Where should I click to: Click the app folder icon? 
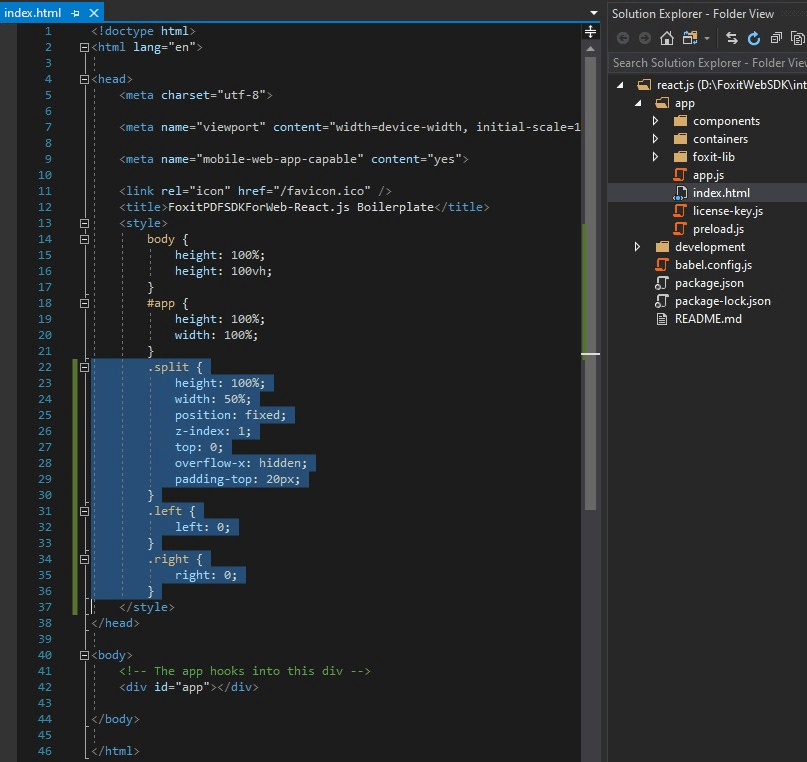pyautogui.click(x=662, y=103)
